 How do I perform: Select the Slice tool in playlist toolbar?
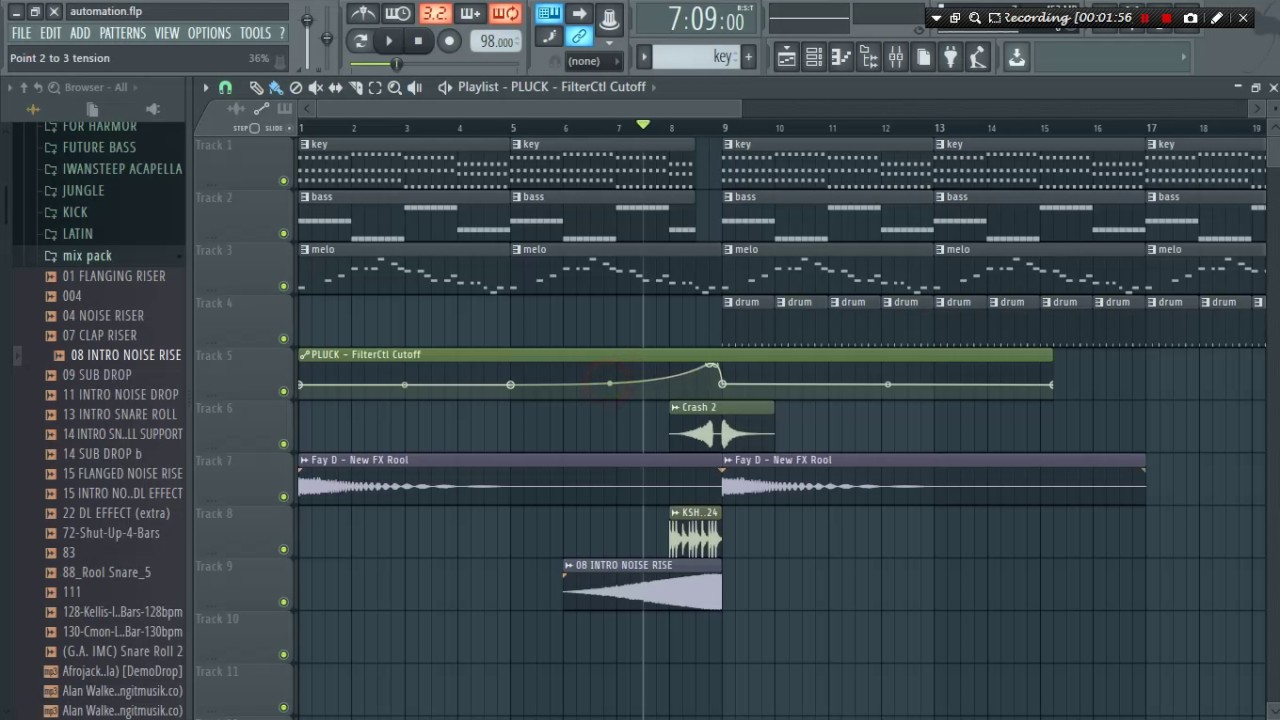tap(355, 88)
